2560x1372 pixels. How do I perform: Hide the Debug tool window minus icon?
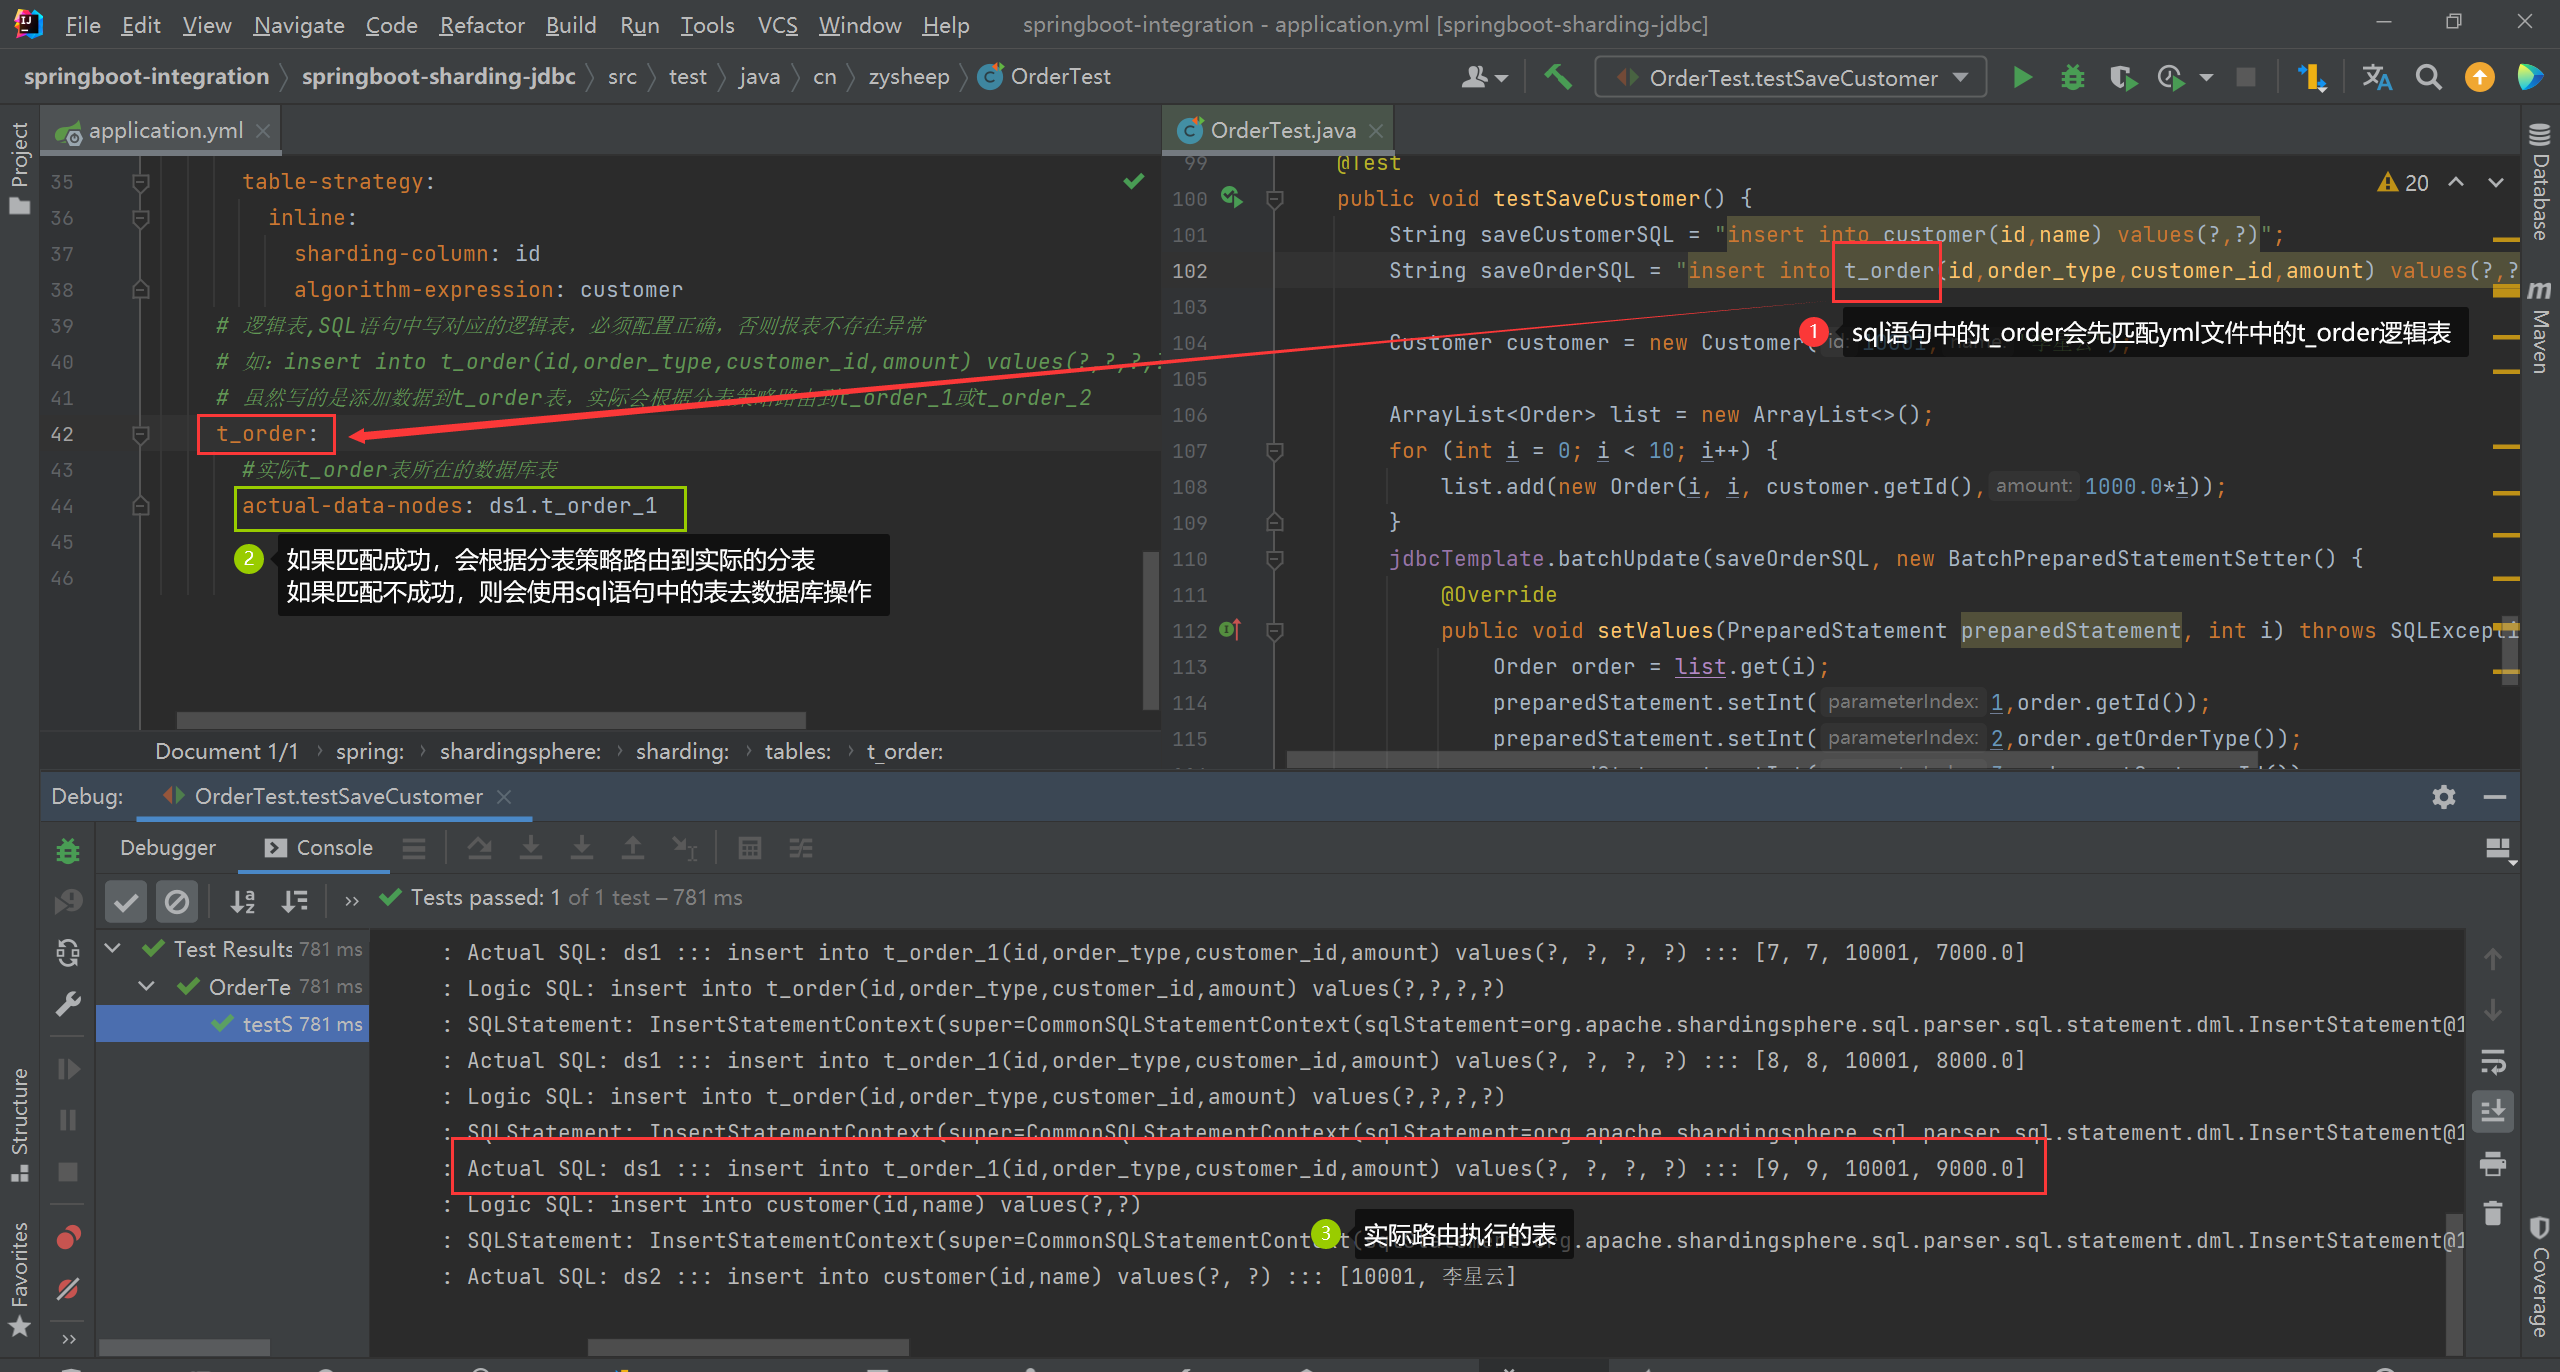pyautogui.click(x=2494, y=797)
